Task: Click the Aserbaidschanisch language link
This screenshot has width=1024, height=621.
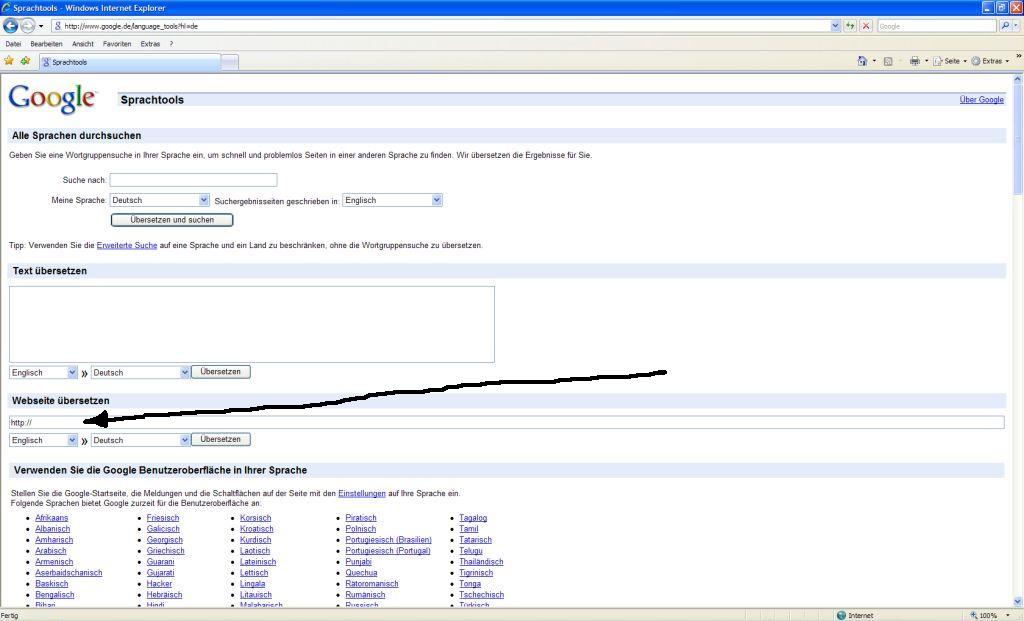Action: 69,573
